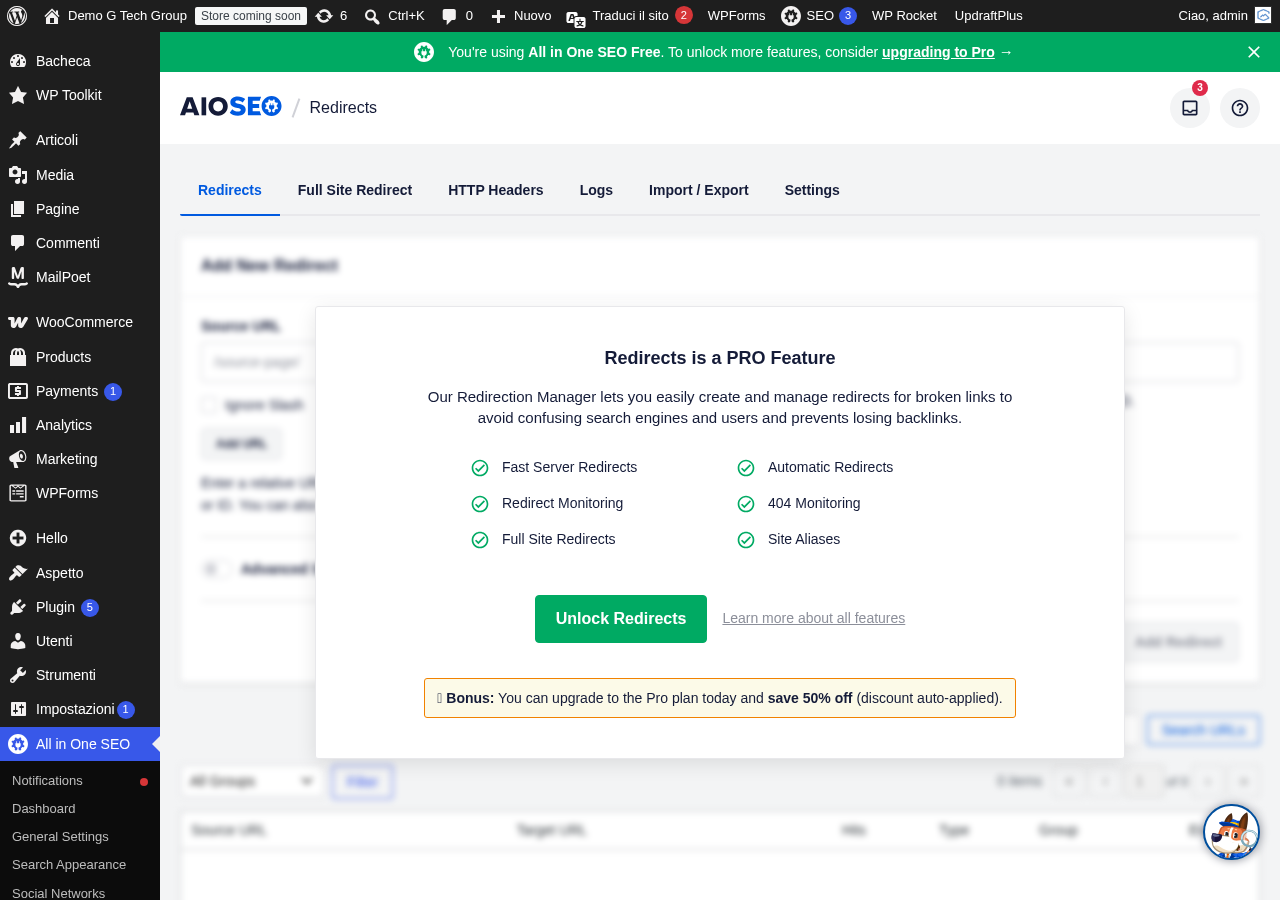
Task: Click the Store coming soon badge
Action: (251, 16)
